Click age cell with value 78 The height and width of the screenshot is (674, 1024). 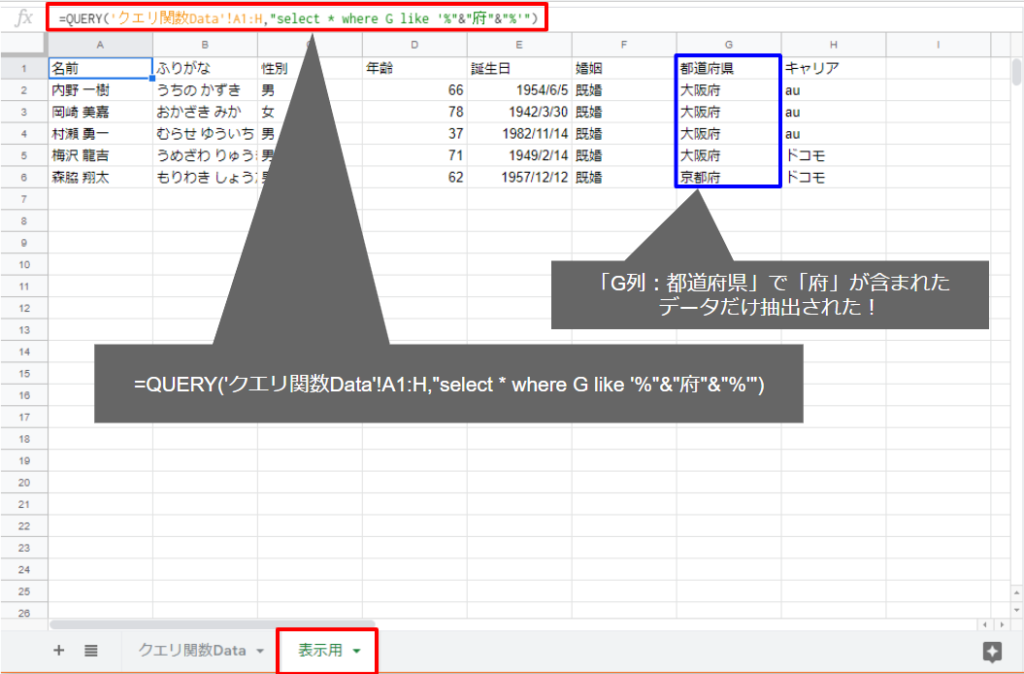click(415, 112)
